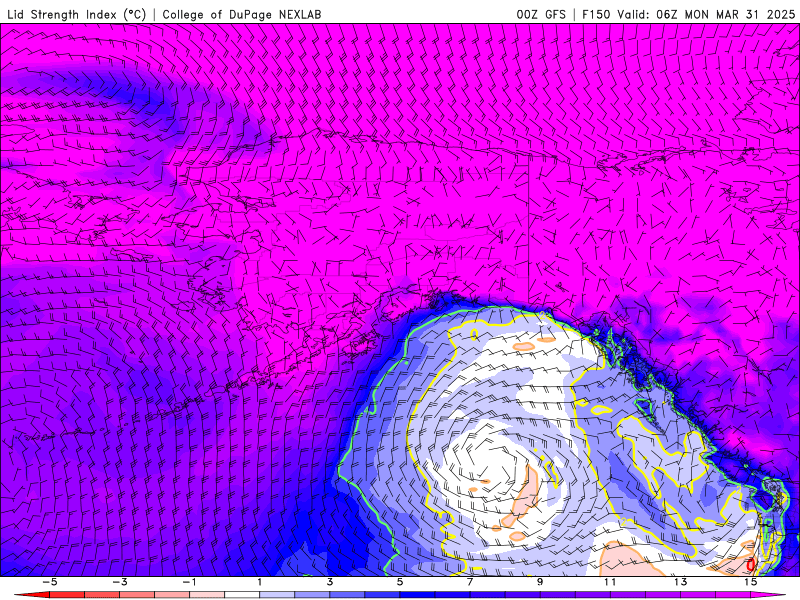Screen dimensions: 800x600
Task: Click the 7 value on the color scale
Action: [x=470, y=582]
